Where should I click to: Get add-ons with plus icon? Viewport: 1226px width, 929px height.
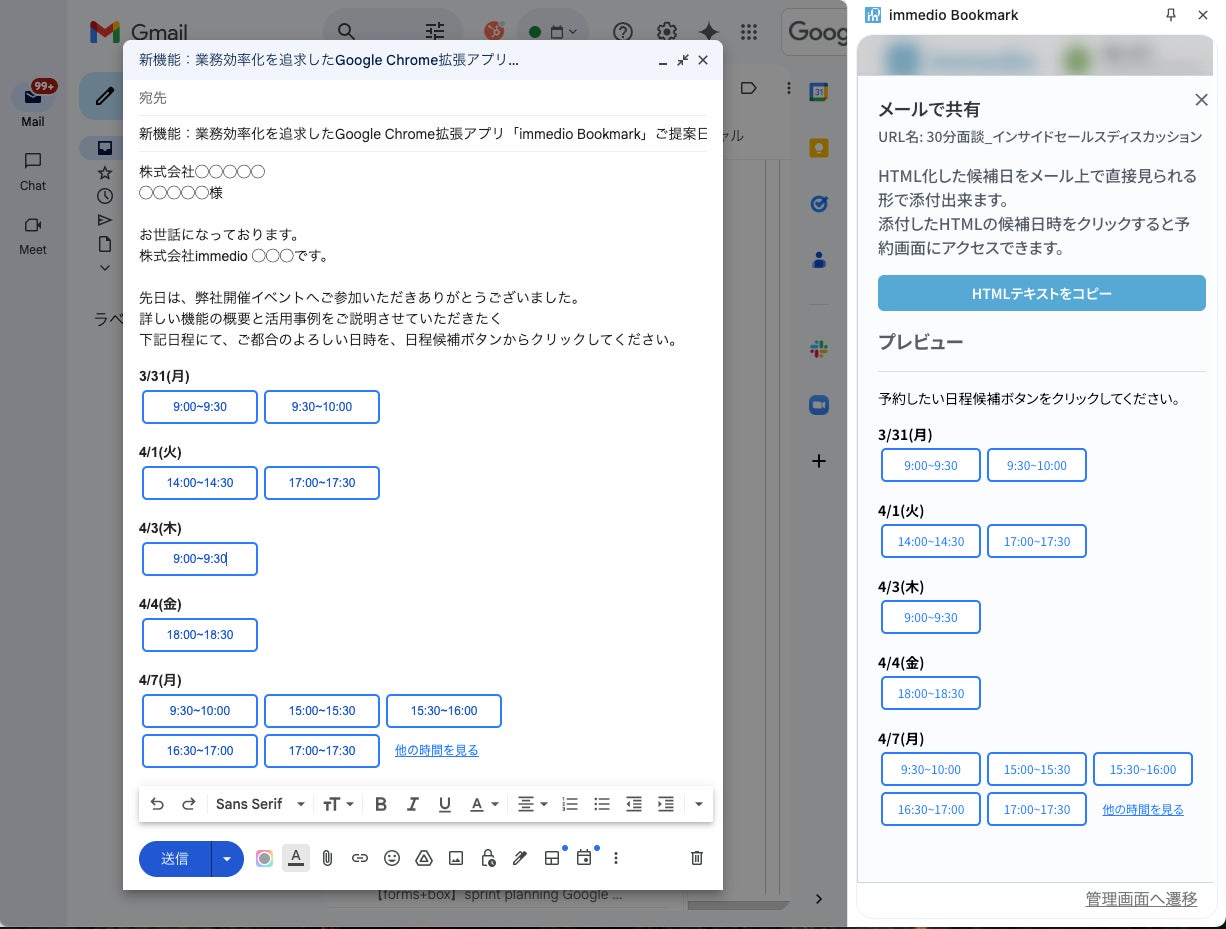819,461
